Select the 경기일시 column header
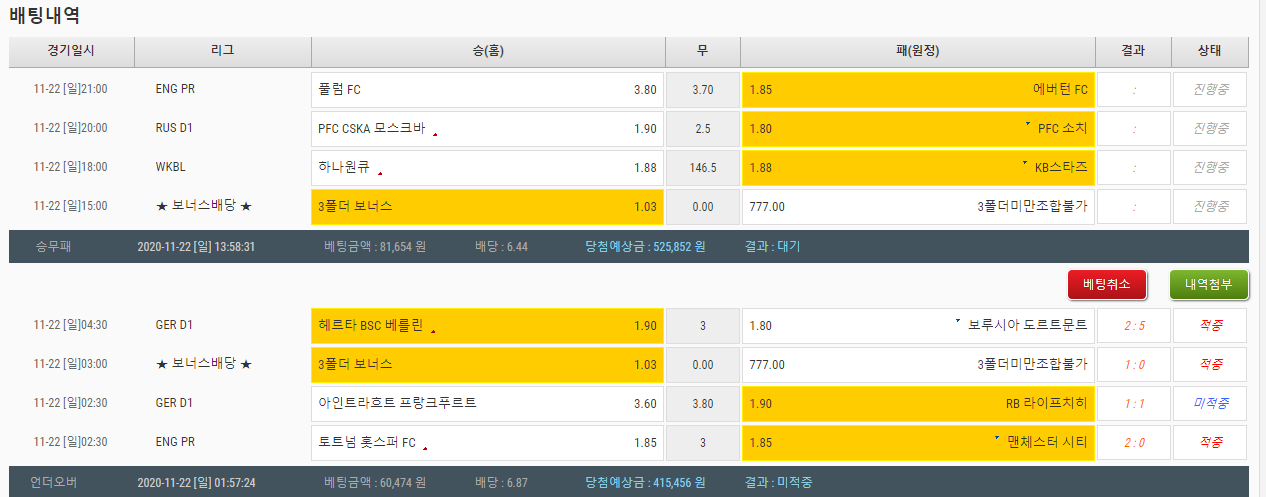This screenshot has width=1266, height=497. coord(71,51)
